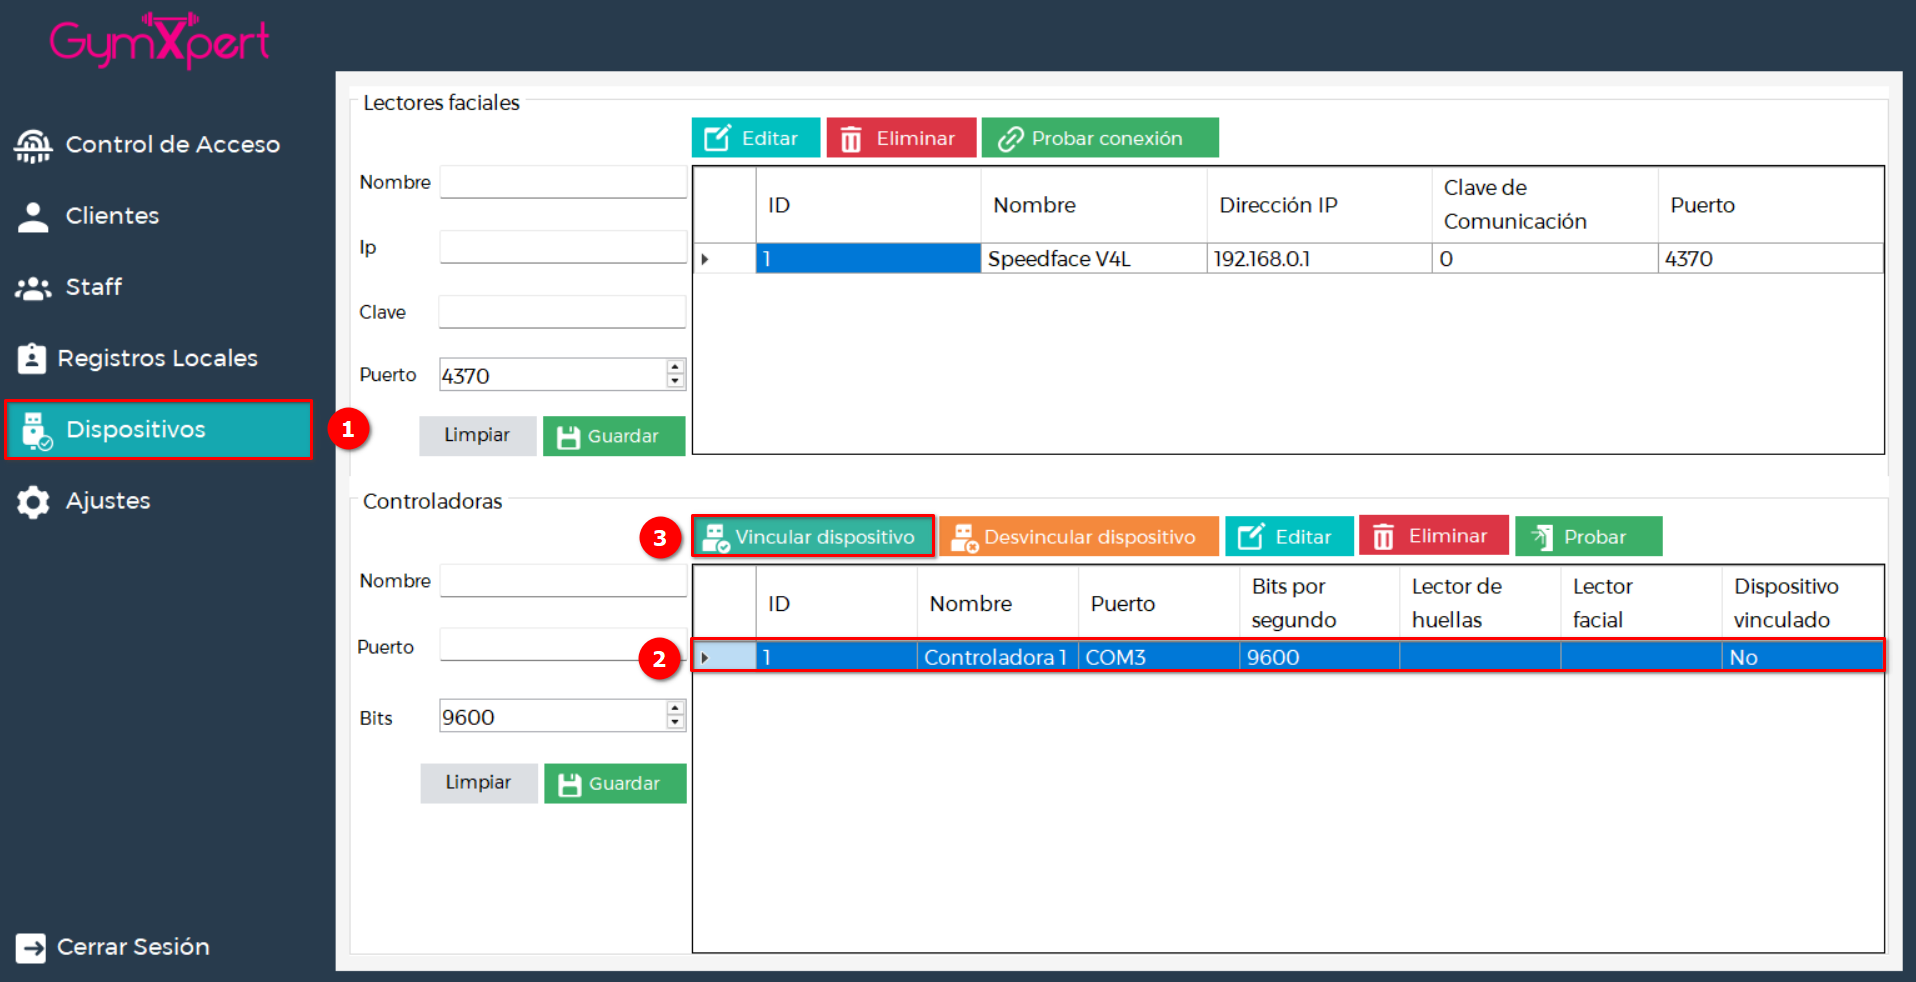The image size is (1916, 982).
Task: Save the controller with Guardar button
Action: (614, 783)
